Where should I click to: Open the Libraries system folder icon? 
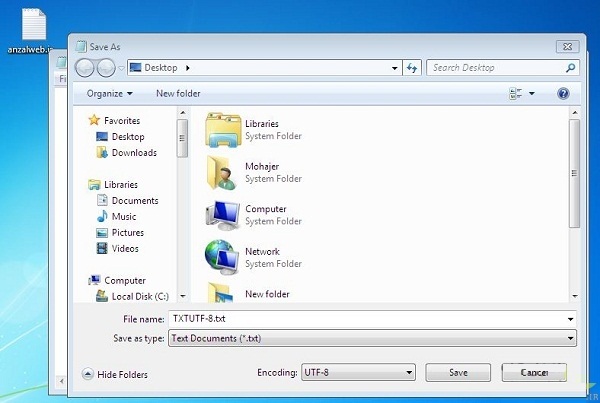click(223, 130)
